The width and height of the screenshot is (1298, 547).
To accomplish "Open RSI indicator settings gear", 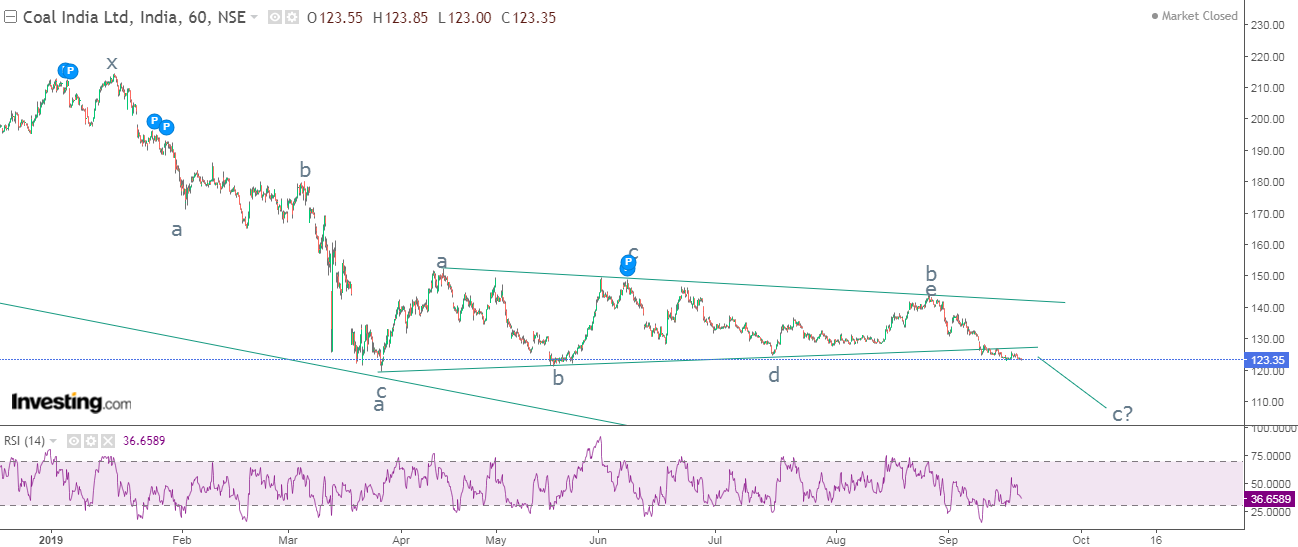I will 91,440.
